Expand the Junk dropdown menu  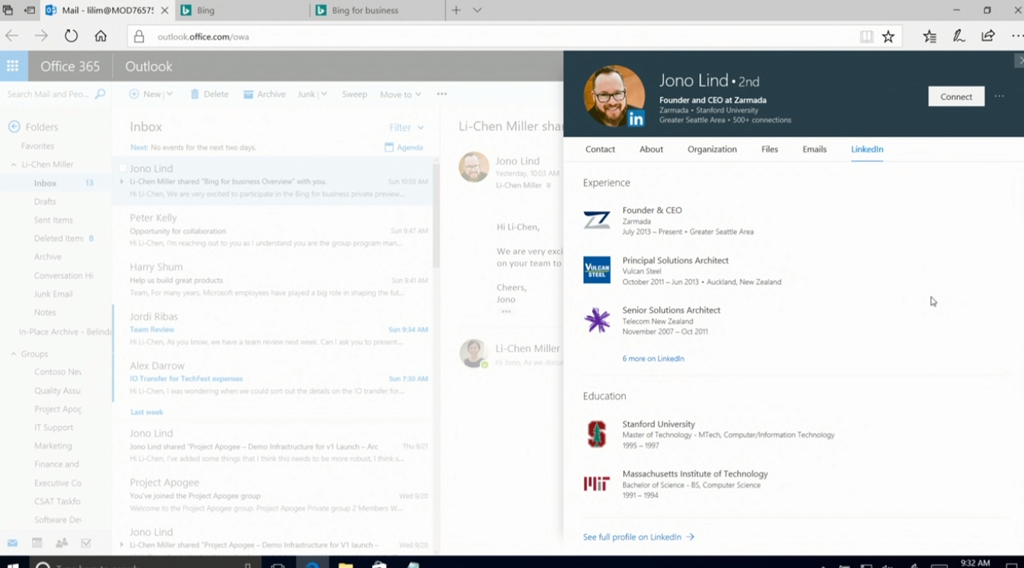click(x=323, y=94)
